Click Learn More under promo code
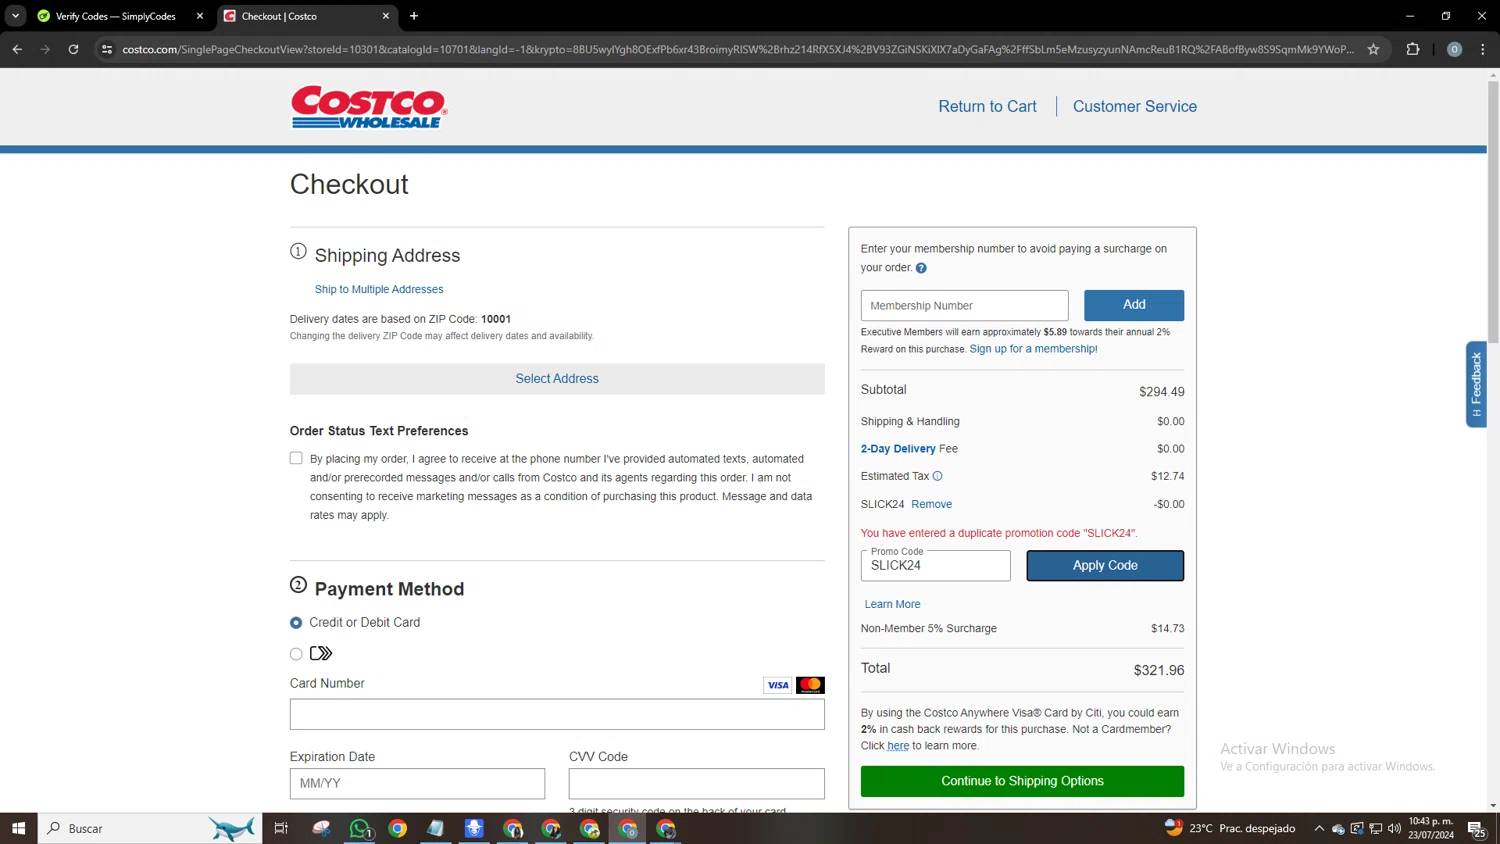The width and height of the screenshot is (1500, 844). 892,604
